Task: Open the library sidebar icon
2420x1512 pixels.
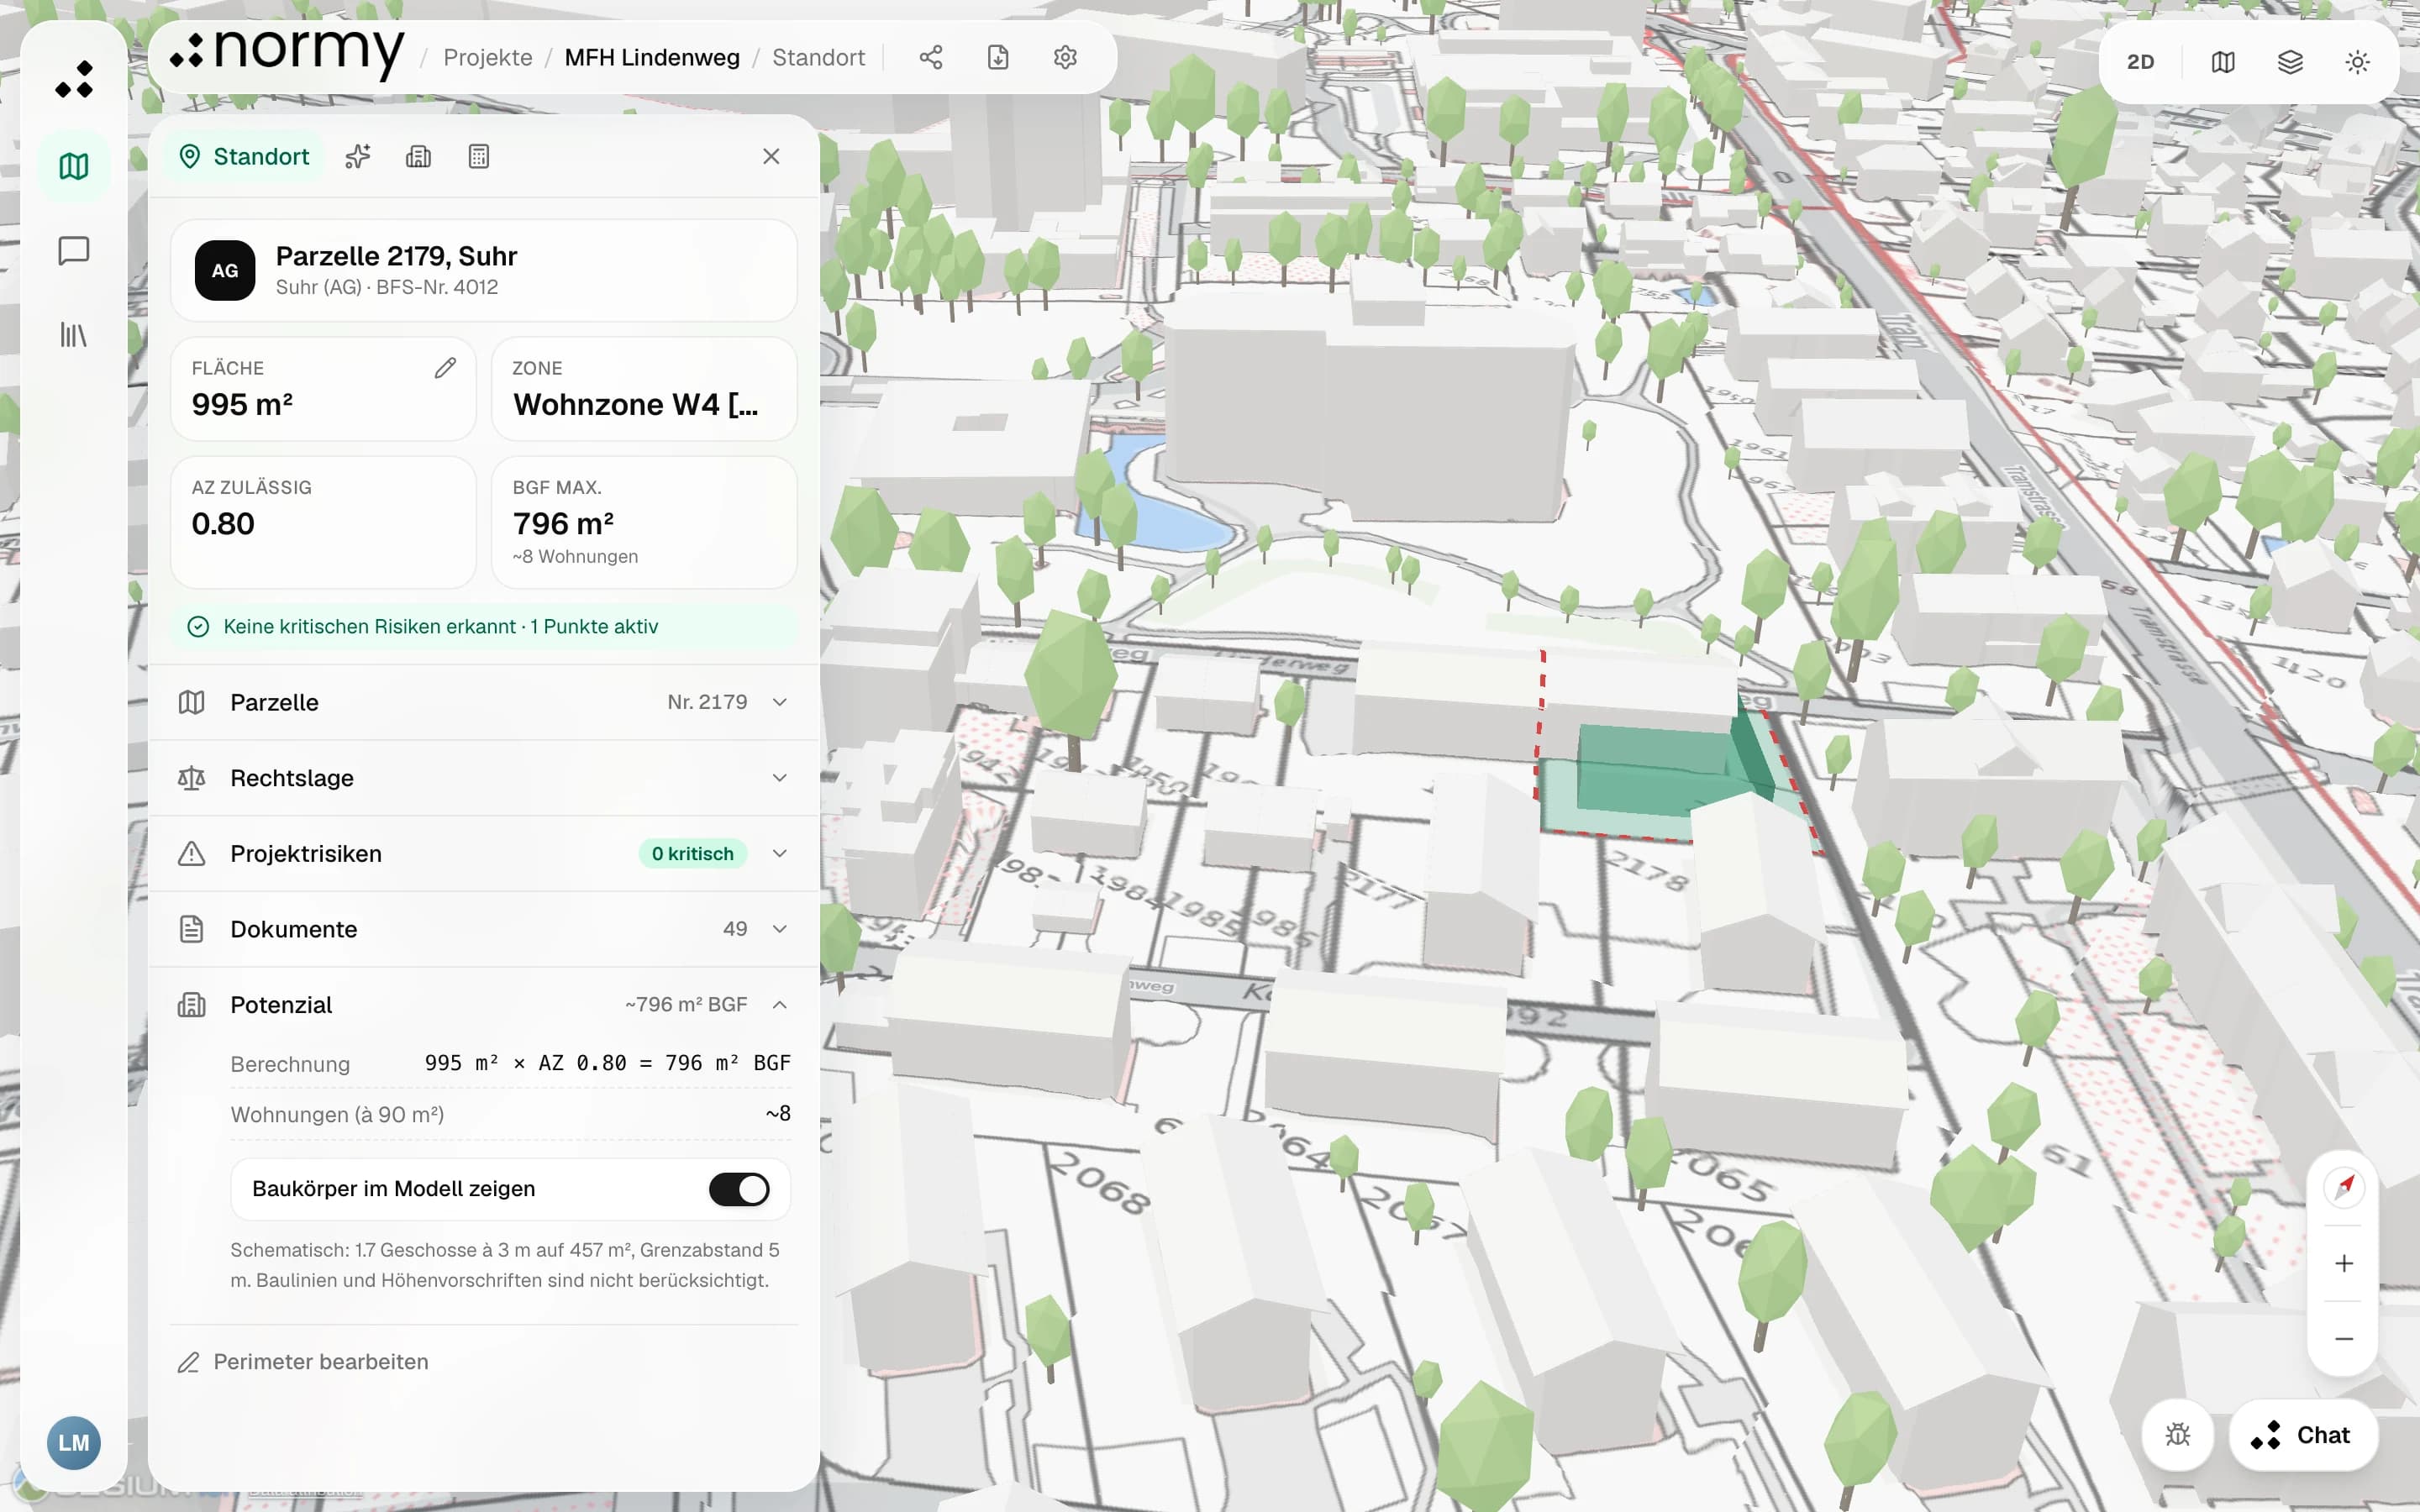Action: 74,334
